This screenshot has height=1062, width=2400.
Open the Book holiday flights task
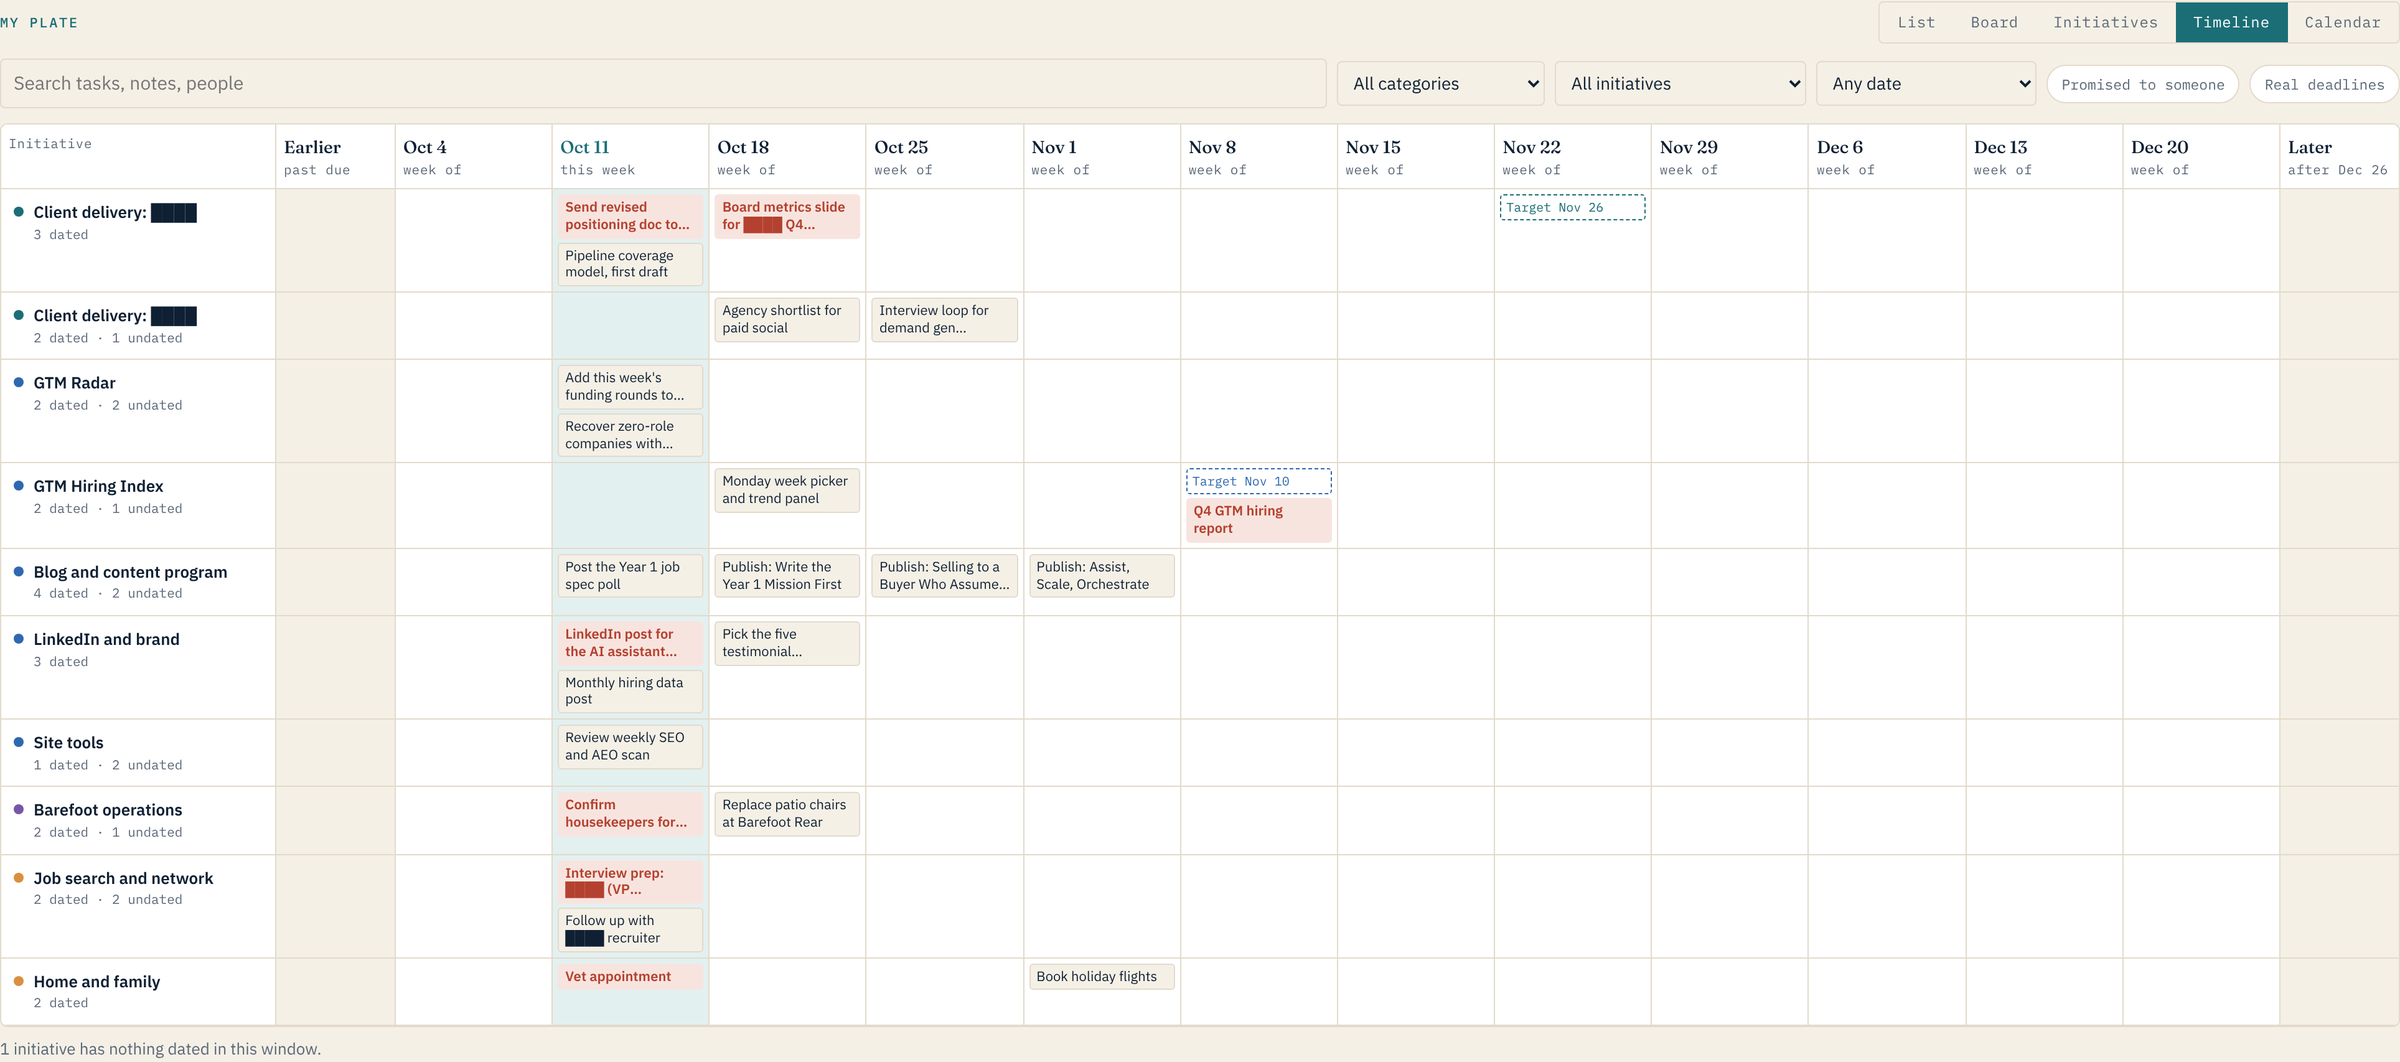tap(1101, 976)
